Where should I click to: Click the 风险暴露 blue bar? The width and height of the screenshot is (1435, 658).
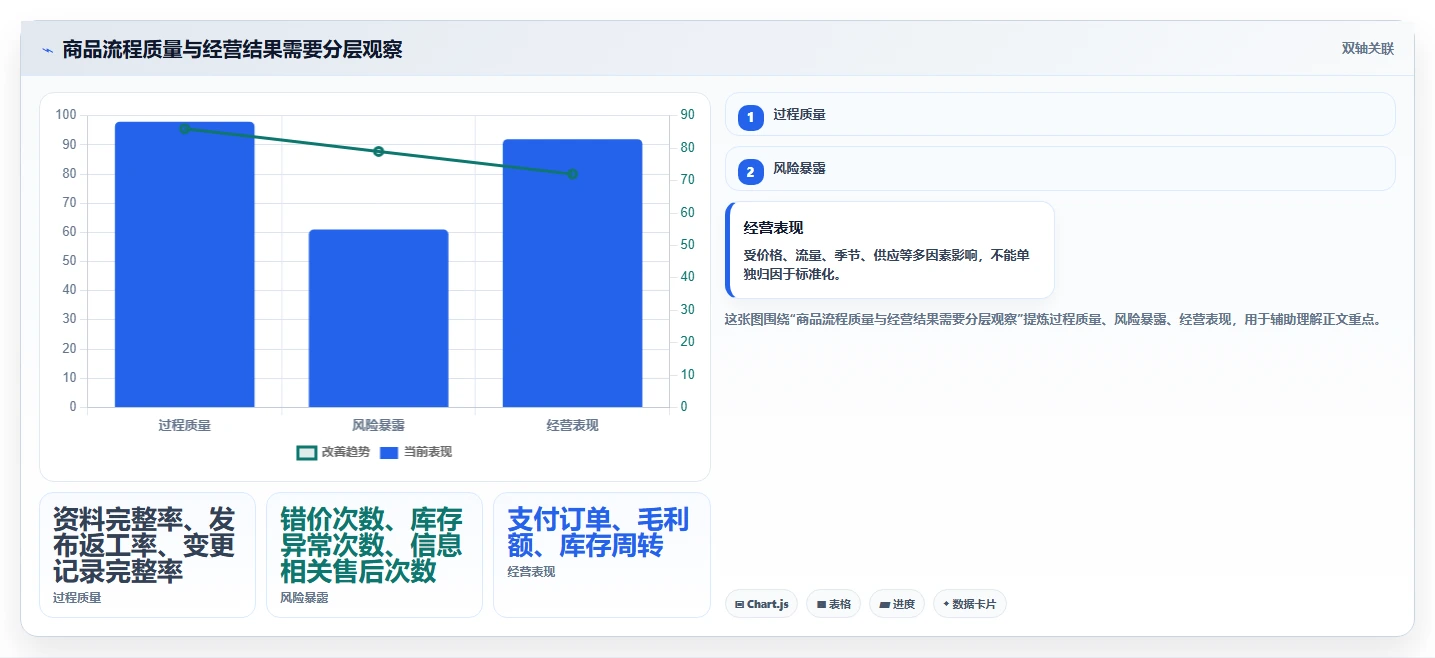pyautogui.click(x=379, y=318)
